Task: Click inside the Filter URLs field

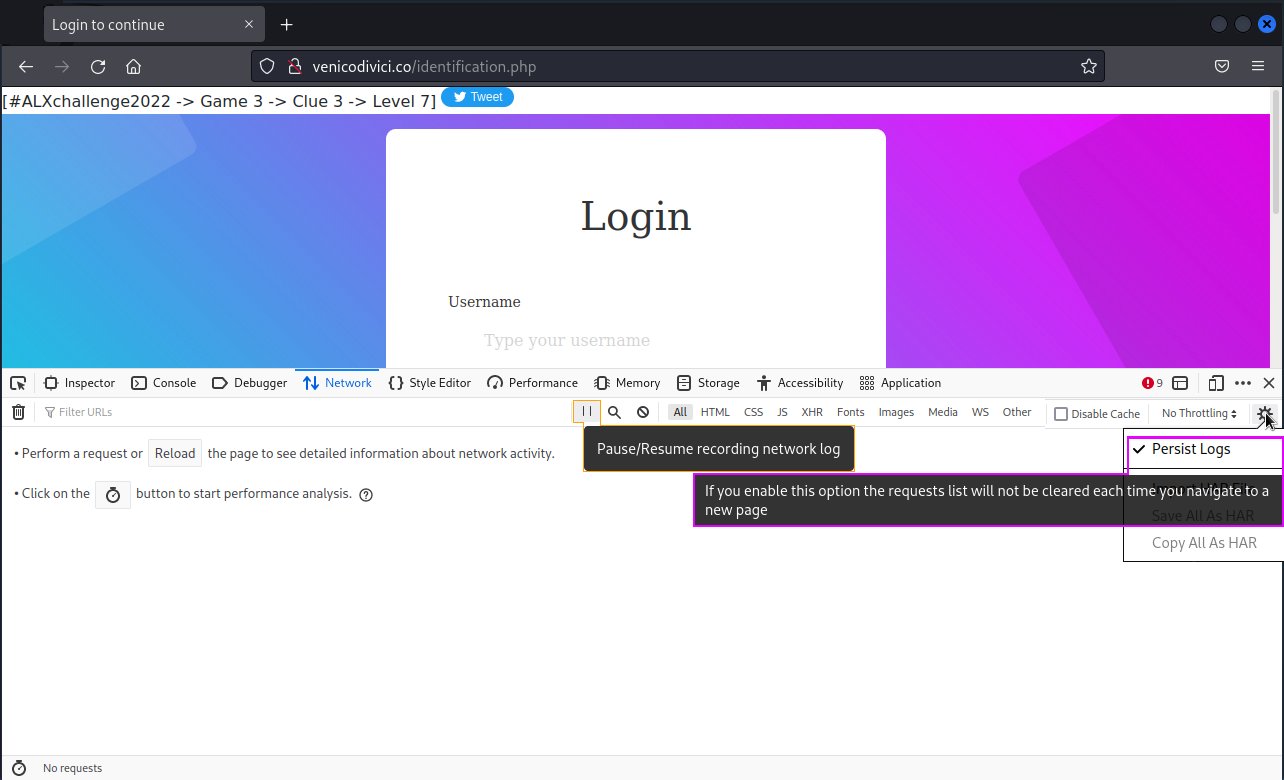Action: click(87, 411)
